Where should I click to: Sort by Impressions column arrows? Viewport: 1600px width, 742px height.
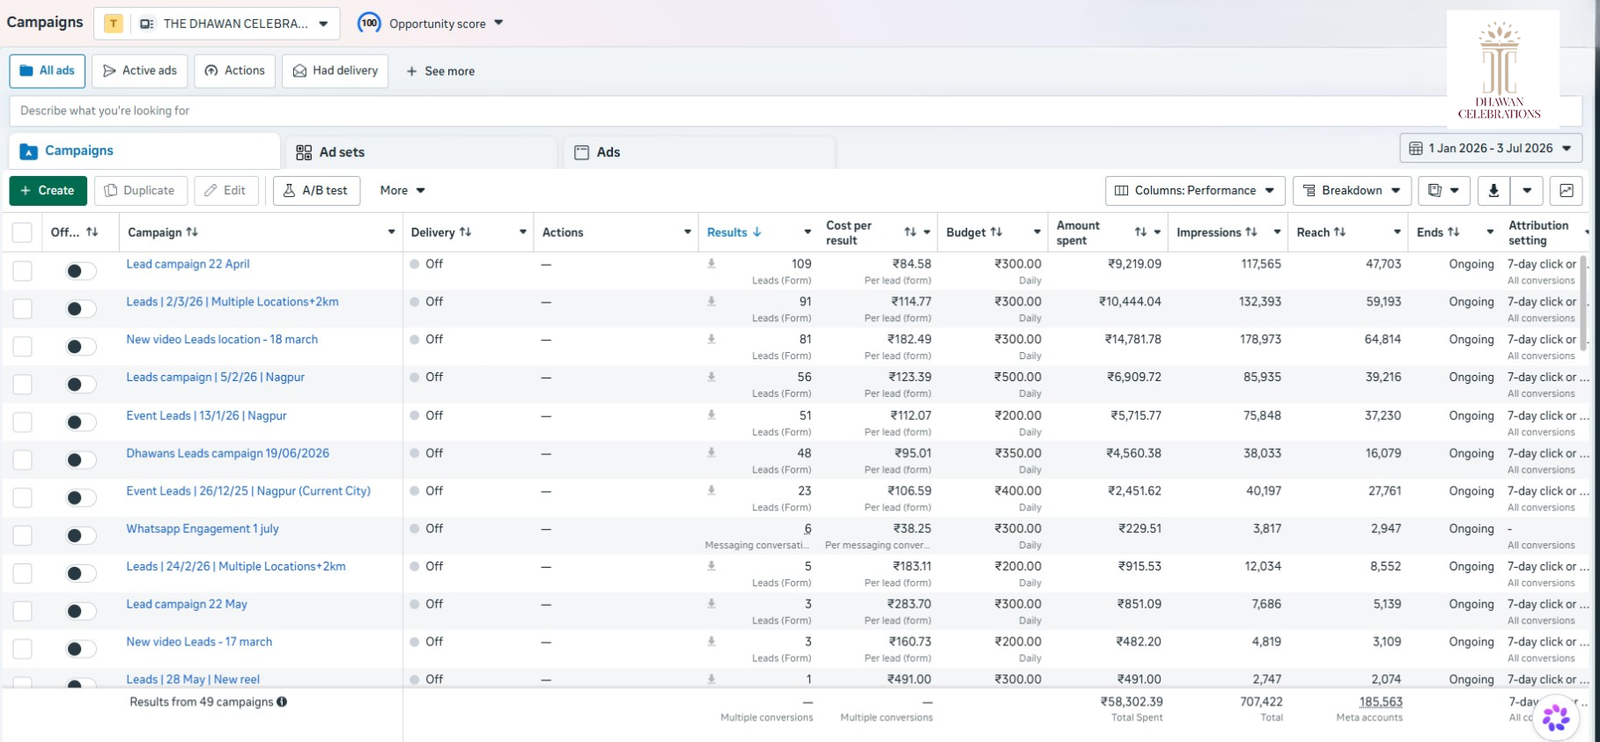pos(1251,232)
